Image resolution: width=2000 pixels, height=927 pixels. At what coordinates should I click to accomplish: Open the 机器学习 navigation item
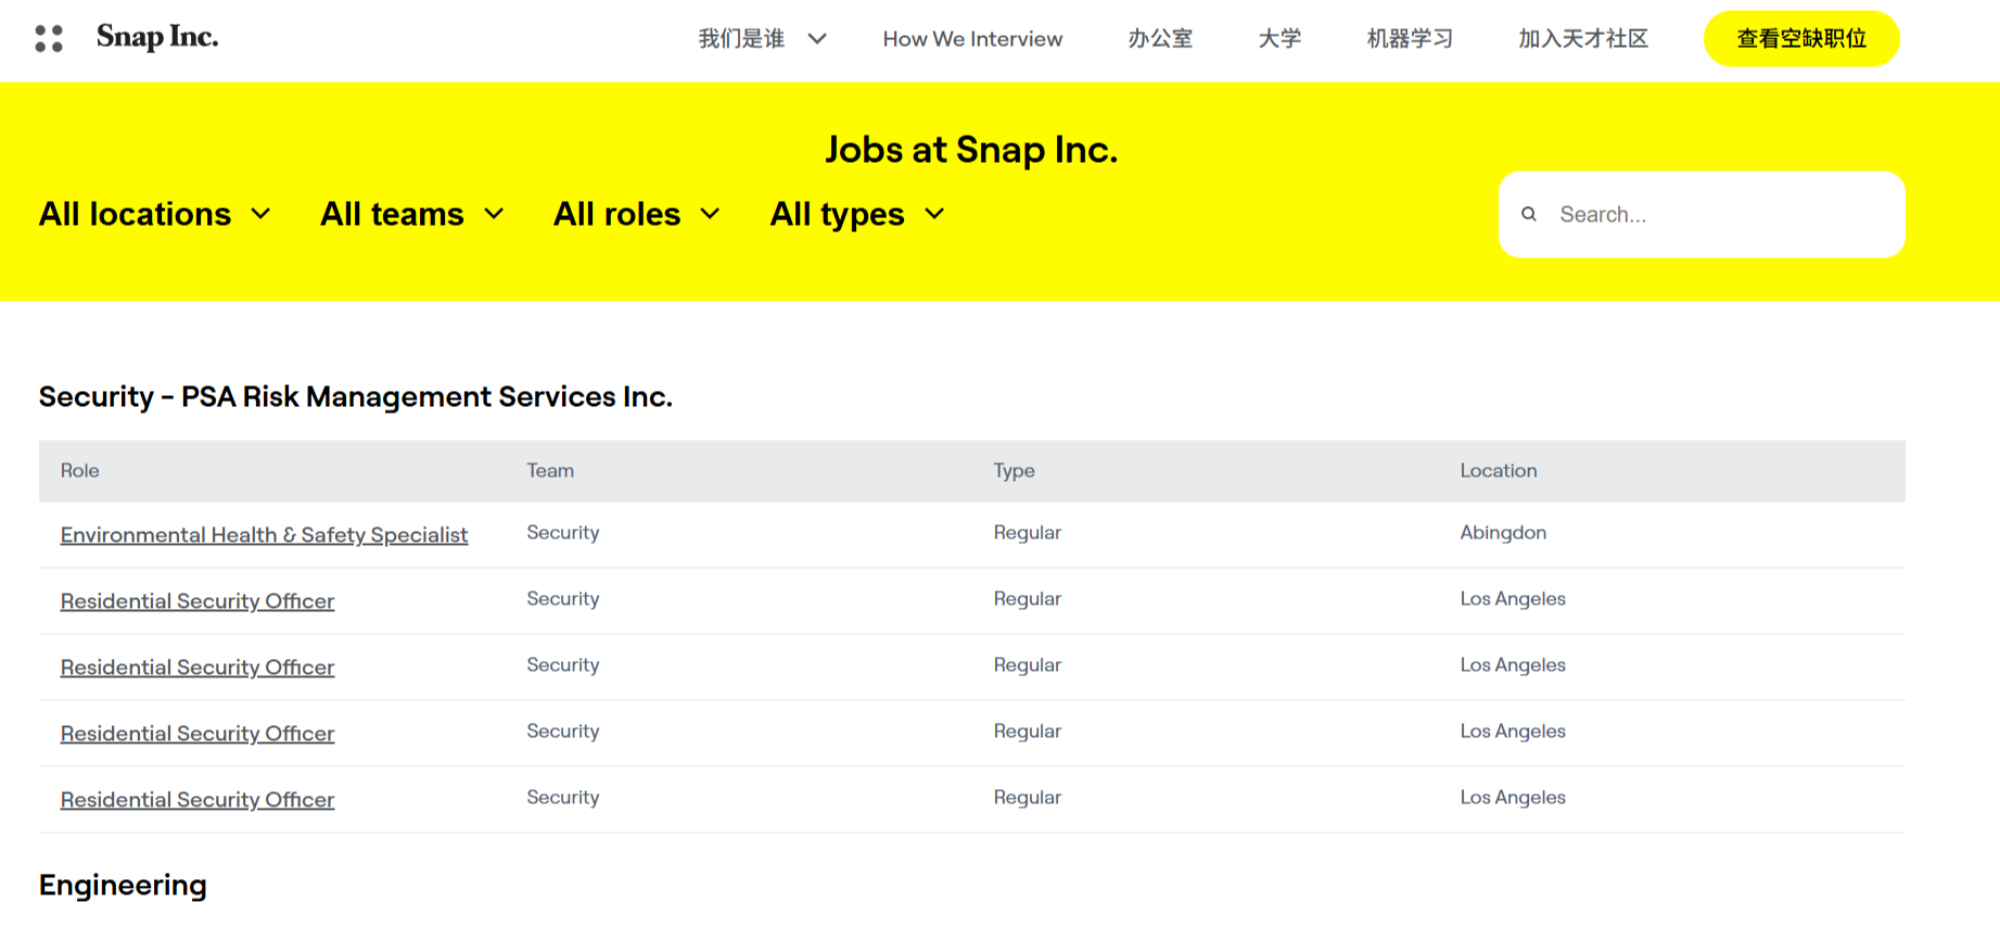point(1409,39)
